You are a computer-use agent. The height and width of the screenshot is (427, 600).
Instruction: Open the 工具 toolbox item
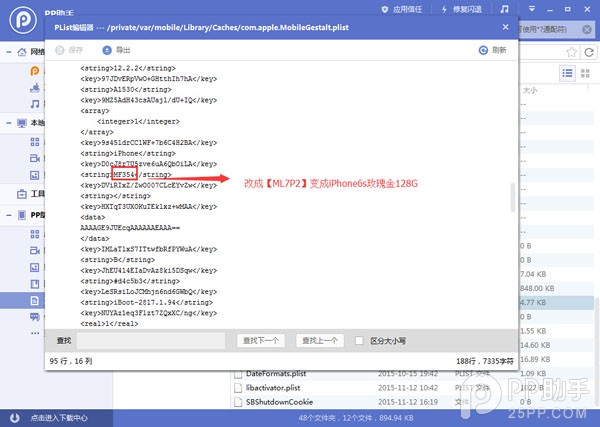click(x=31, y=194)
